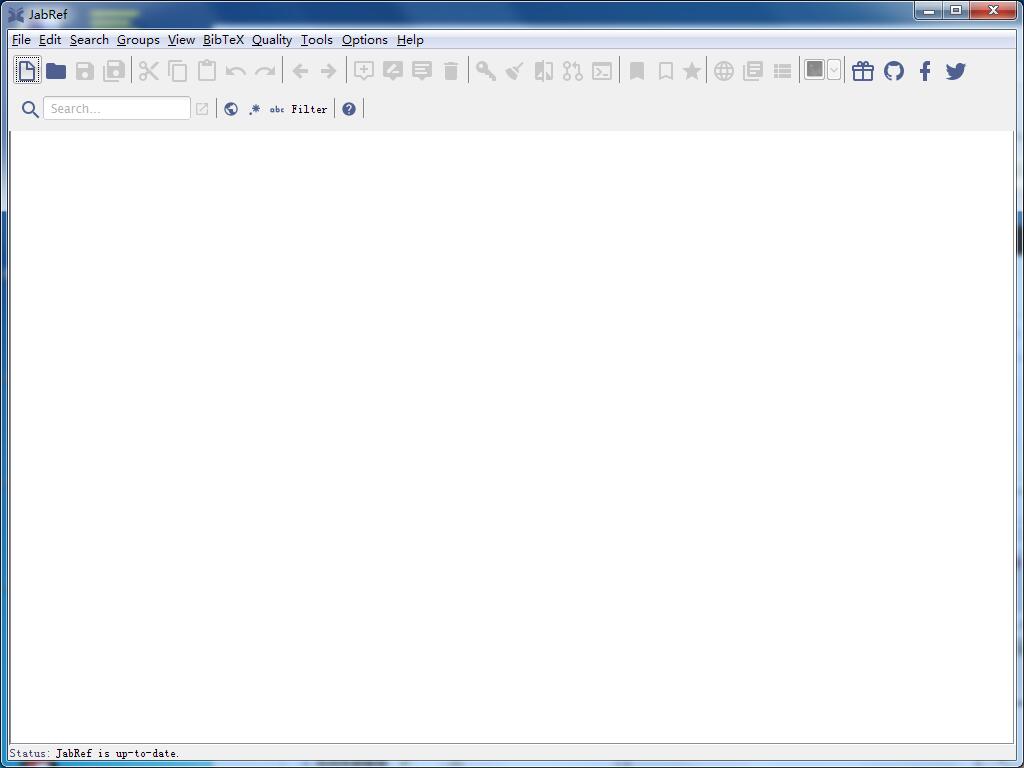Screen dimensions: 1024x768
Task: Toggle regular expression search mode
Action: 254,109
